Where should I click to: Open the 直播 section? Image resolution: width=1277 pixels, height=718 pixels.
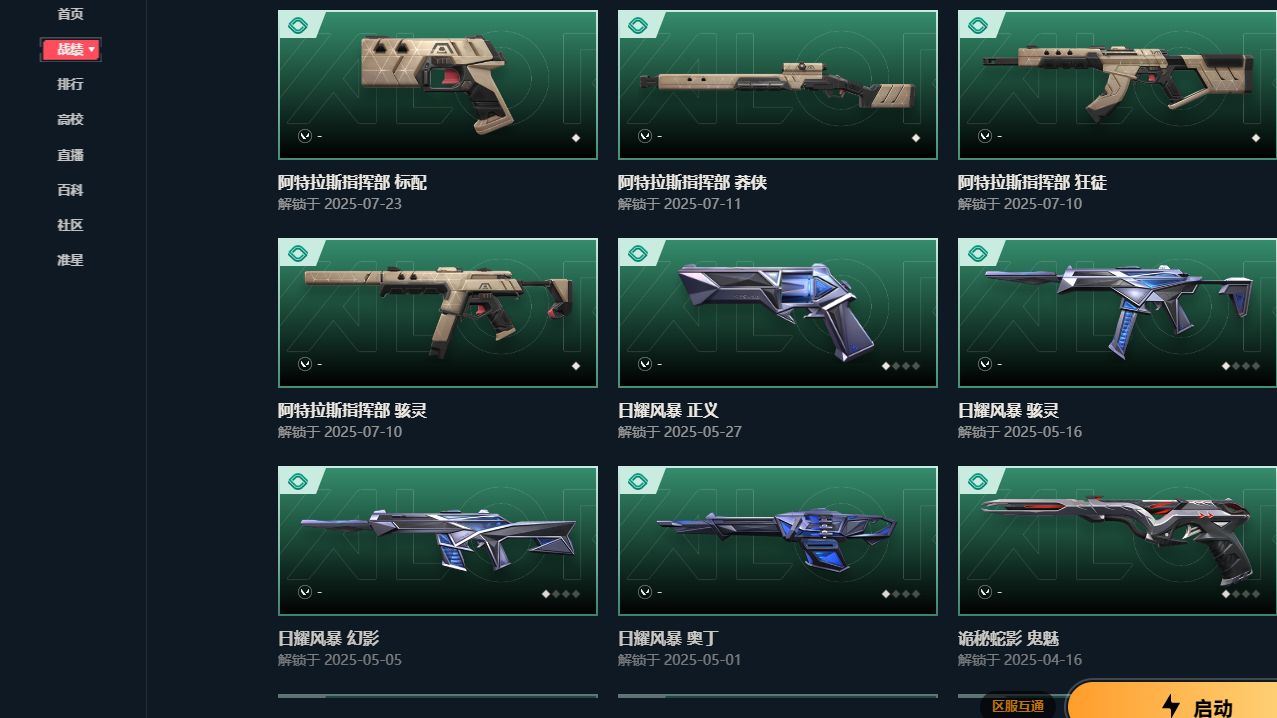[x=70, y=155]
